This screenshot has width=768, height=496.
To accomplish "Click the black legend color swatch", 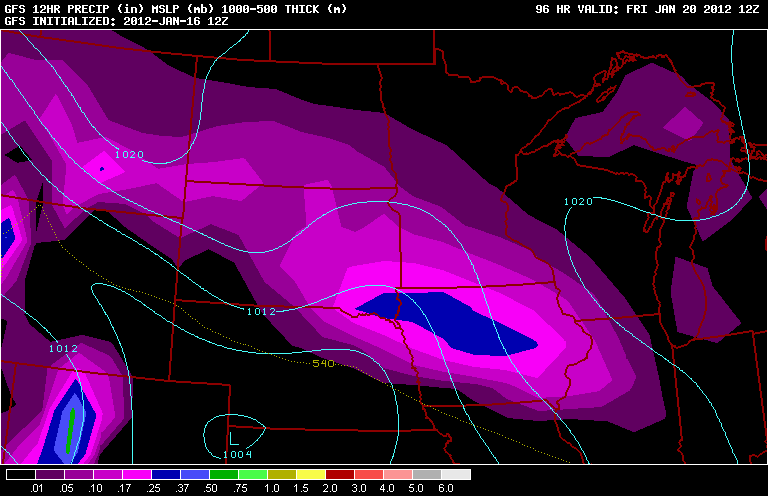I will tap(21, 474).
